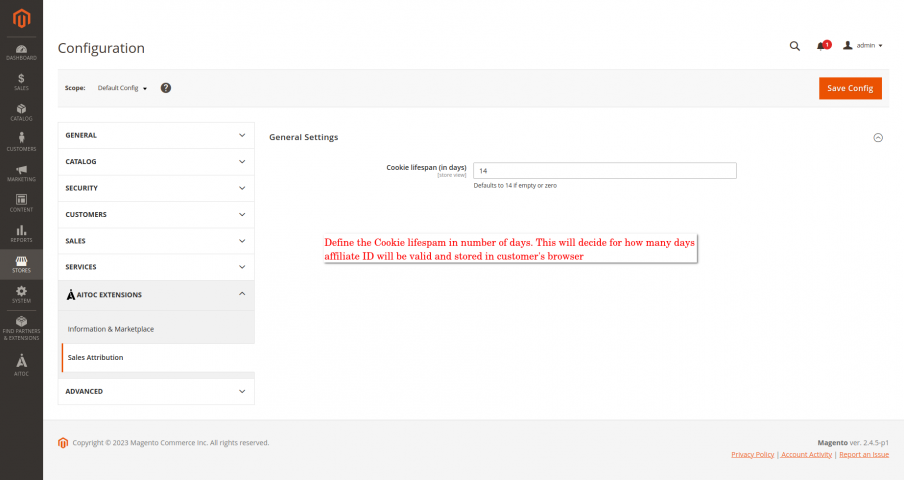Expand the General configuration section
The image size is (904, 480).
(156, 135)
